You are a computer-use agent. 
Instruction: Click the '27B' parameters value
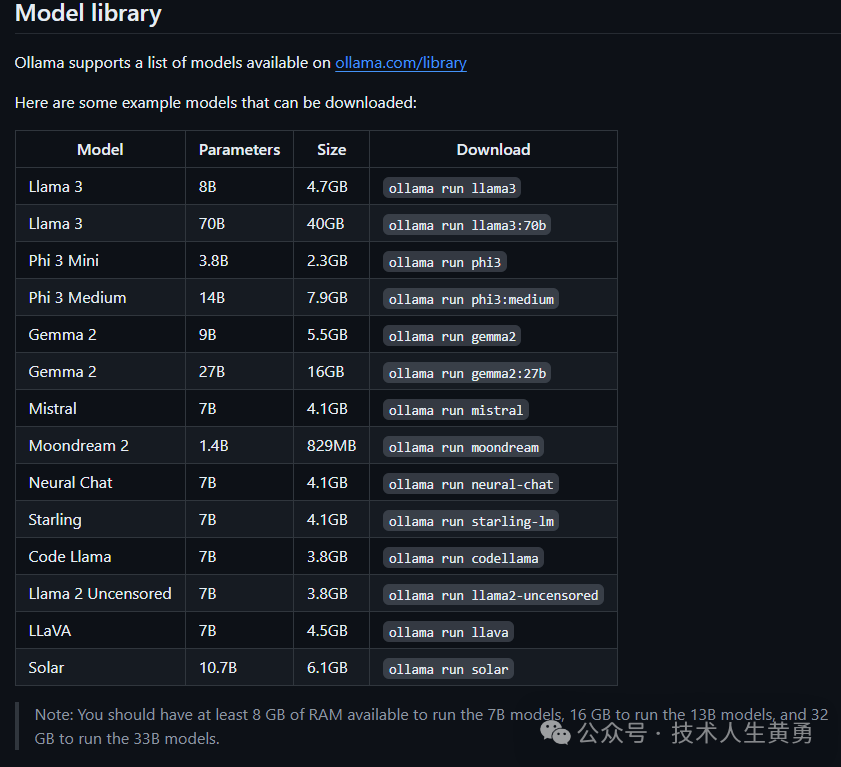pos(212,372)
